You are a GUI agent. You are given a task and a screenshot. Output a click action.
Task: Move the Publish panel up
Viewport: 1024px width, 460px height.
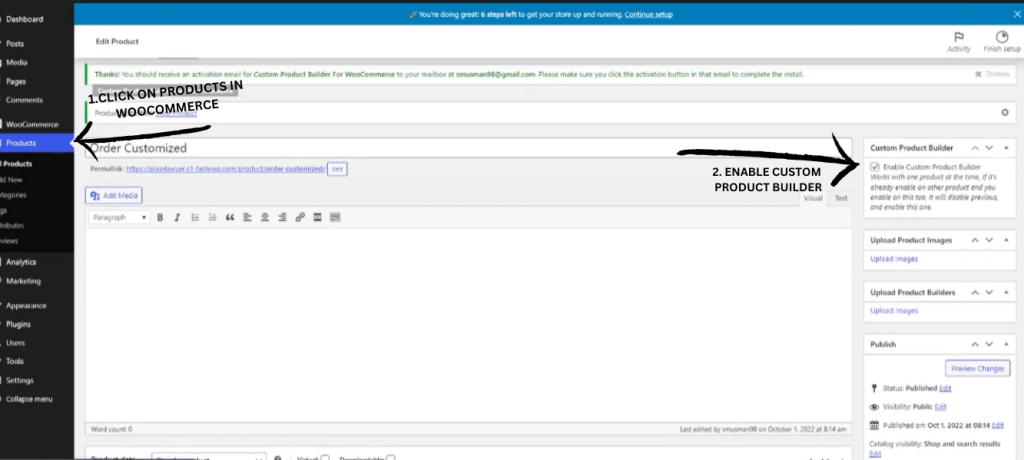point(975,344)
